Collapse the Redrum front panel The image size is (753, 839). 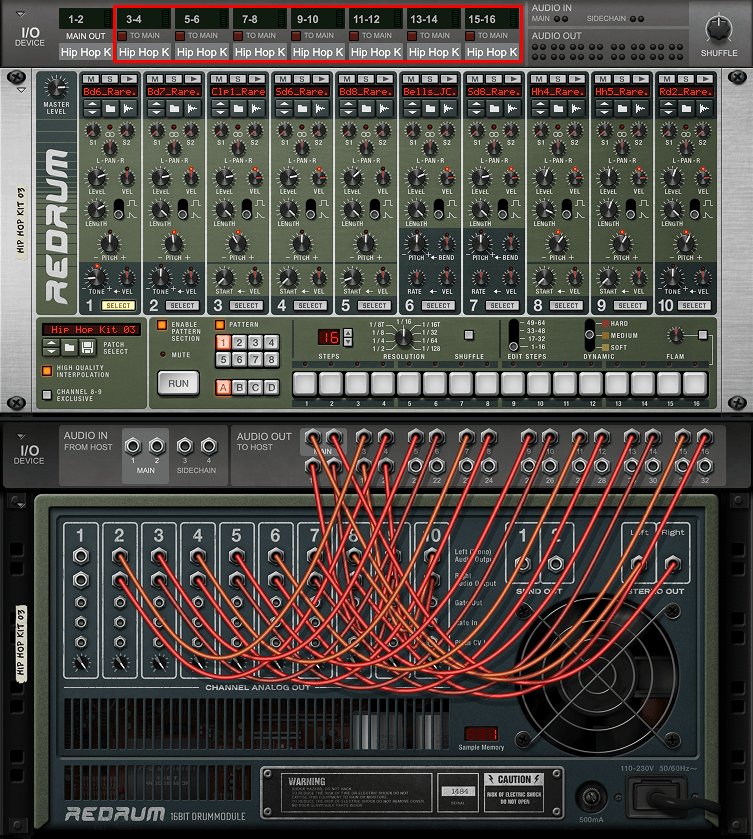pos(21,90)
